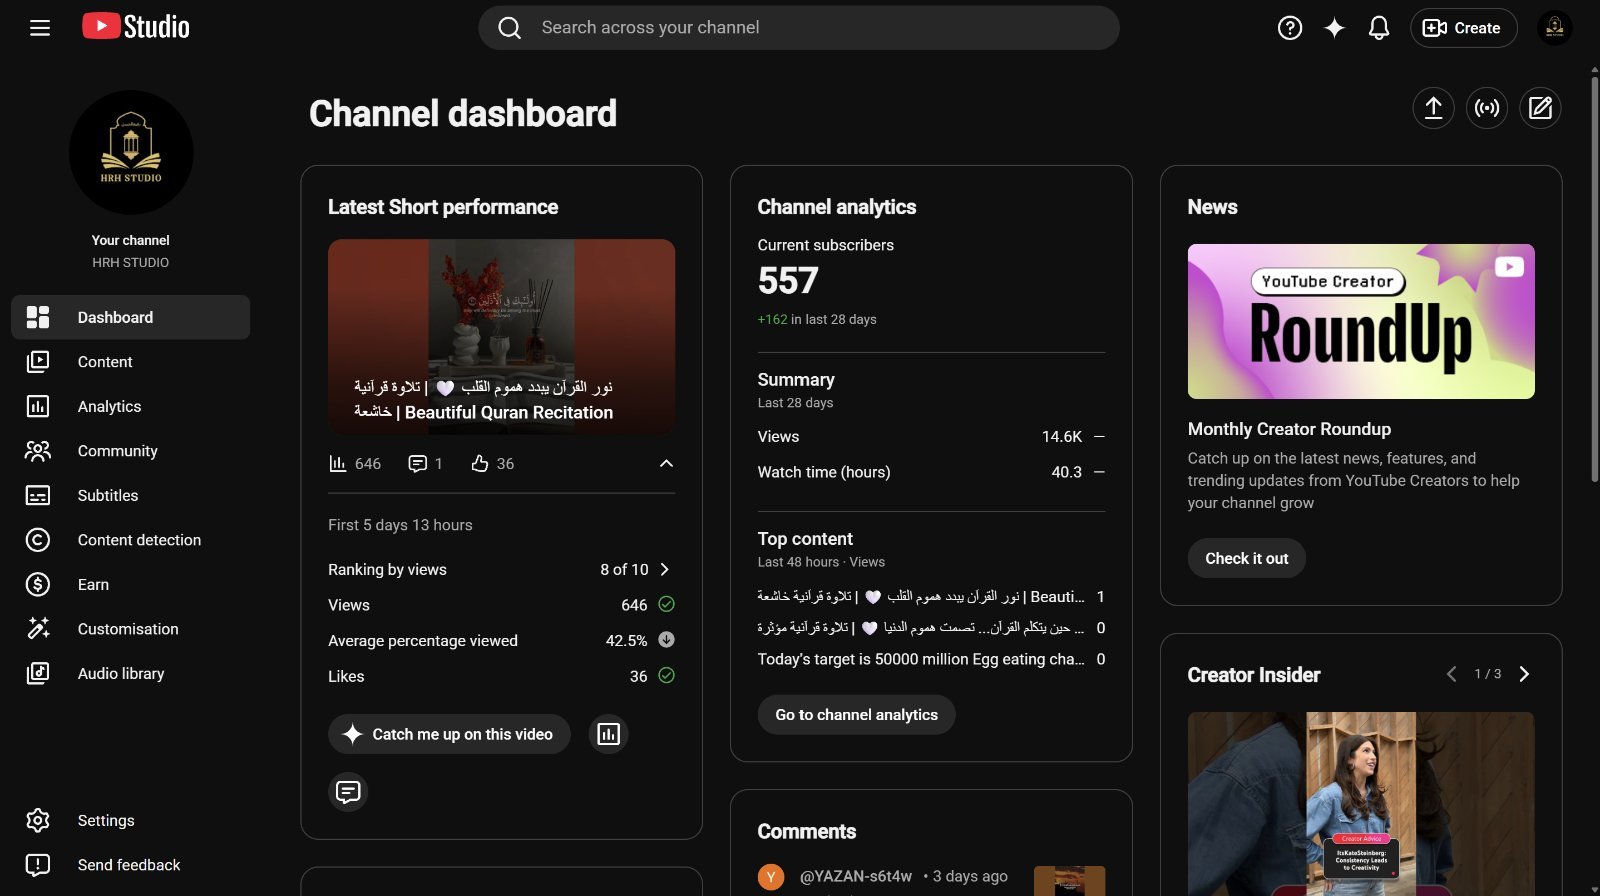The image size is (1600, 896).
Task: Expand Ranking by views chevron arrow
Action: [x=665, y=570]
